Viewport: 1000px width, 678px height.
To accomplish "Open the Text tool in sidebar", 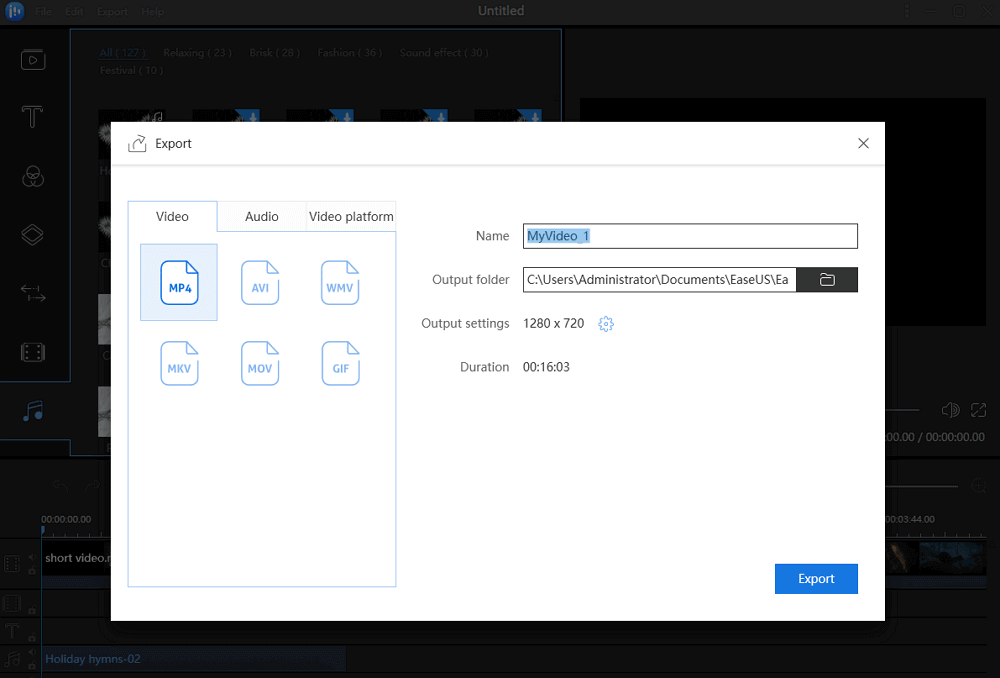I will 33,117.
